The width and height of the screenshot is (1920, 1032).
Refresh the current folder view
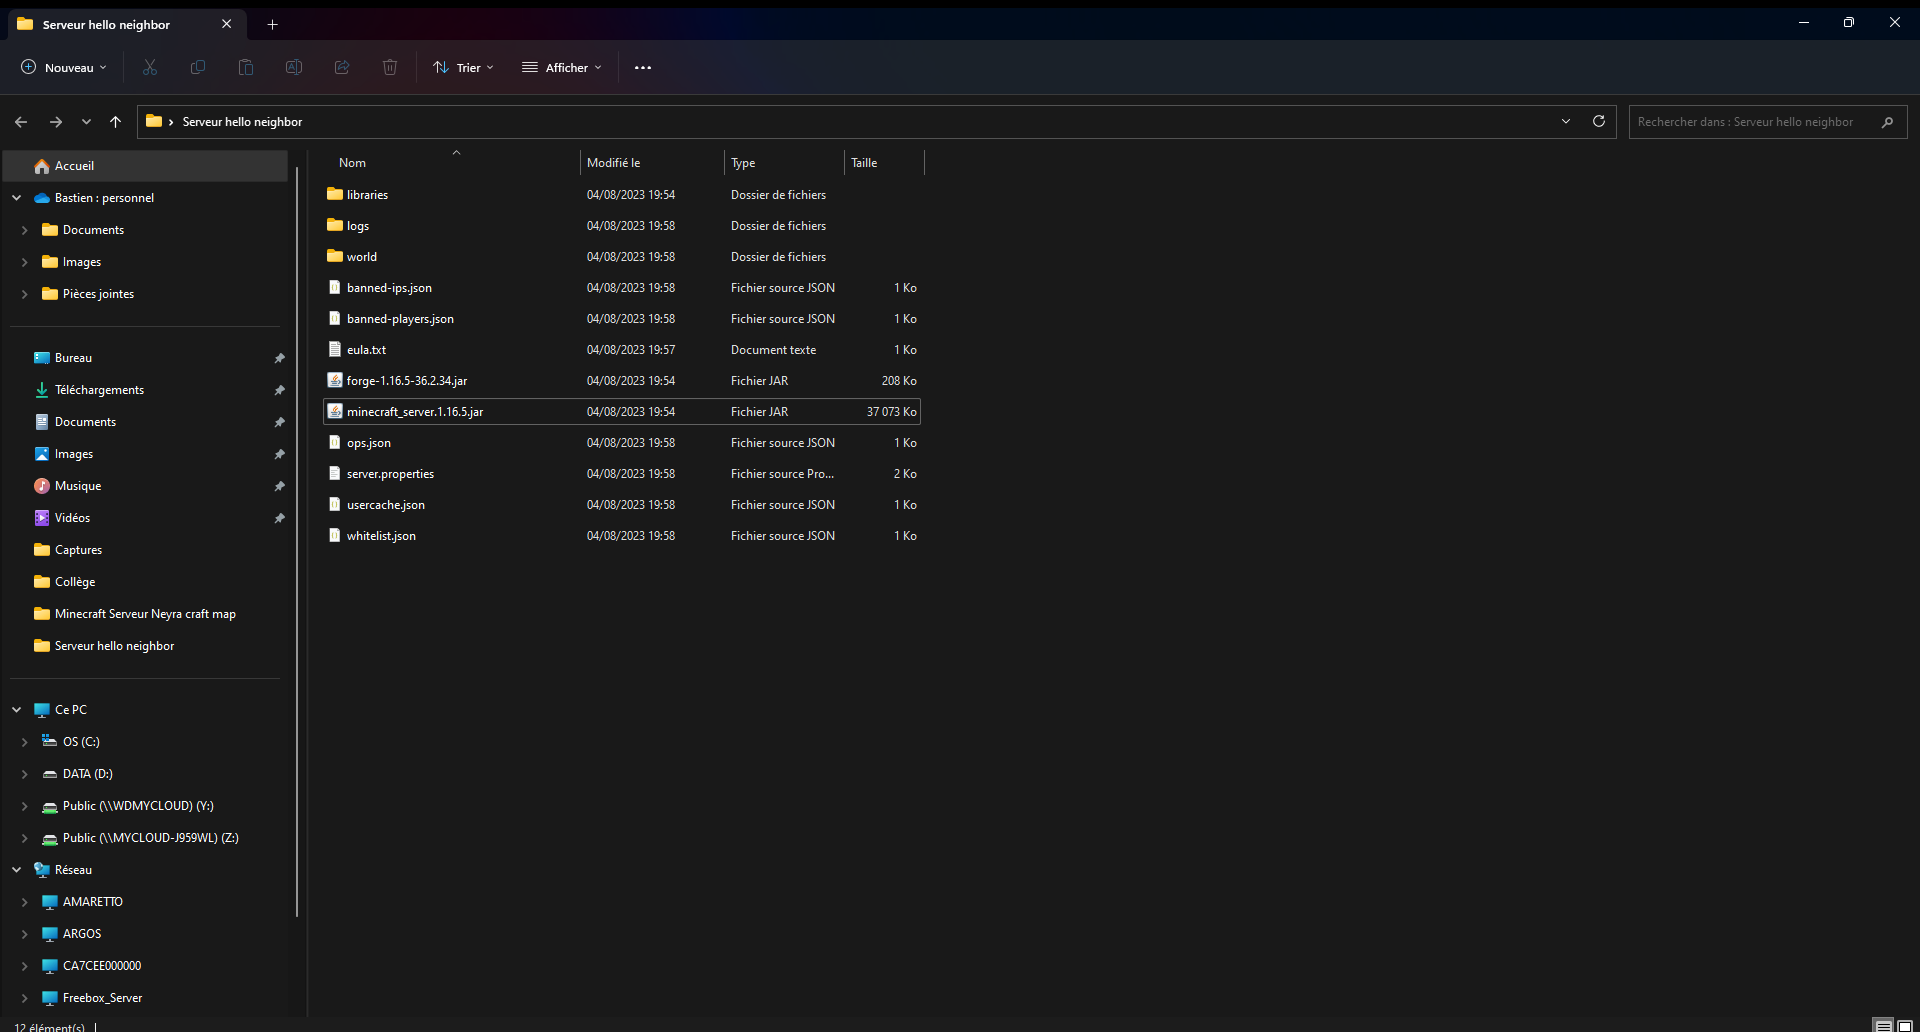pos(1599,121)
